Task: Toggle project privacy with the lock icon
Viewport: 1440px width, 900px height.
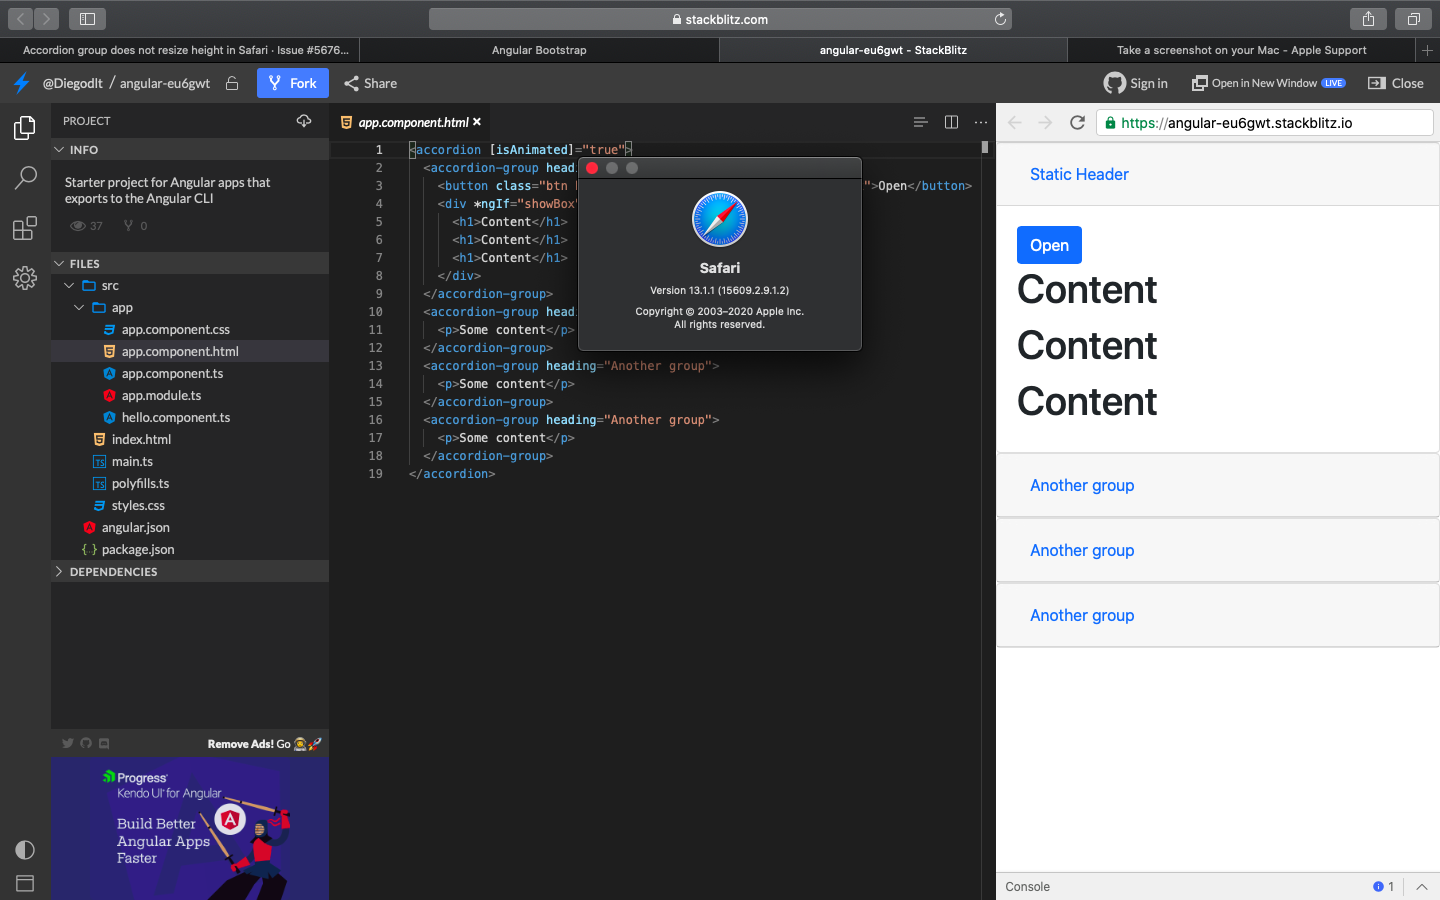Action: 231,83
